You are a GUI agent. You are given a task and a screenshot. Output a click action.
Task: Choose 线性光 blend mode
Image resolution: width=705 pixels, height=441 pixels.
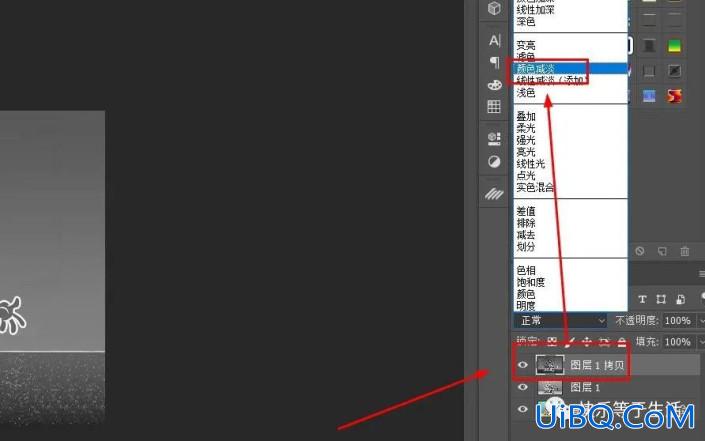click(x=570, y=164)
